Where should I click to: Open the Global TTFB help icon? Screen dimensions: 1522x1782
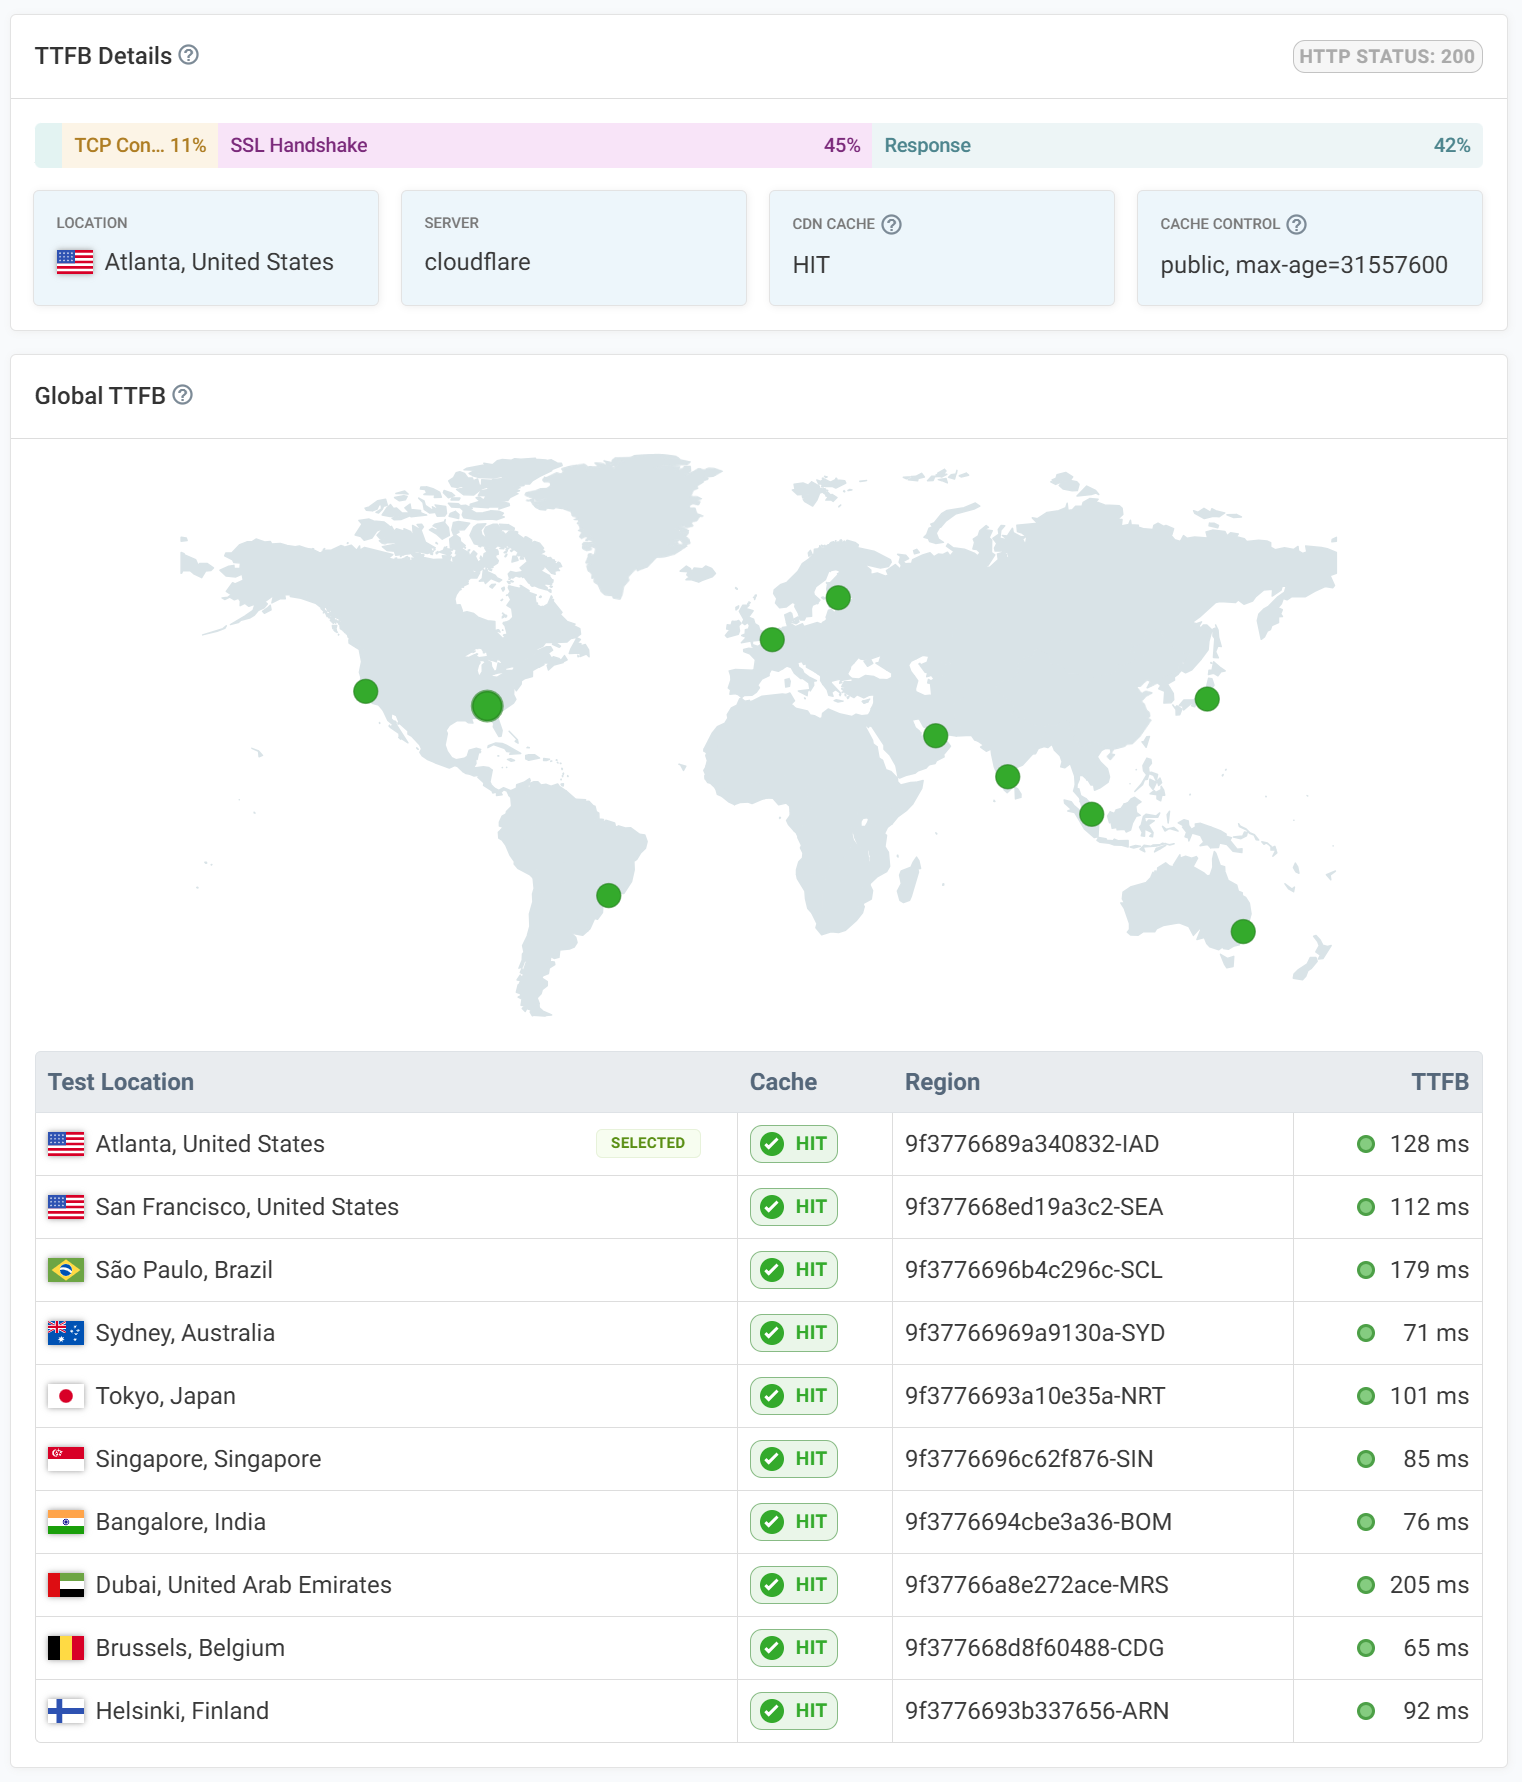[x=182, y=395]
